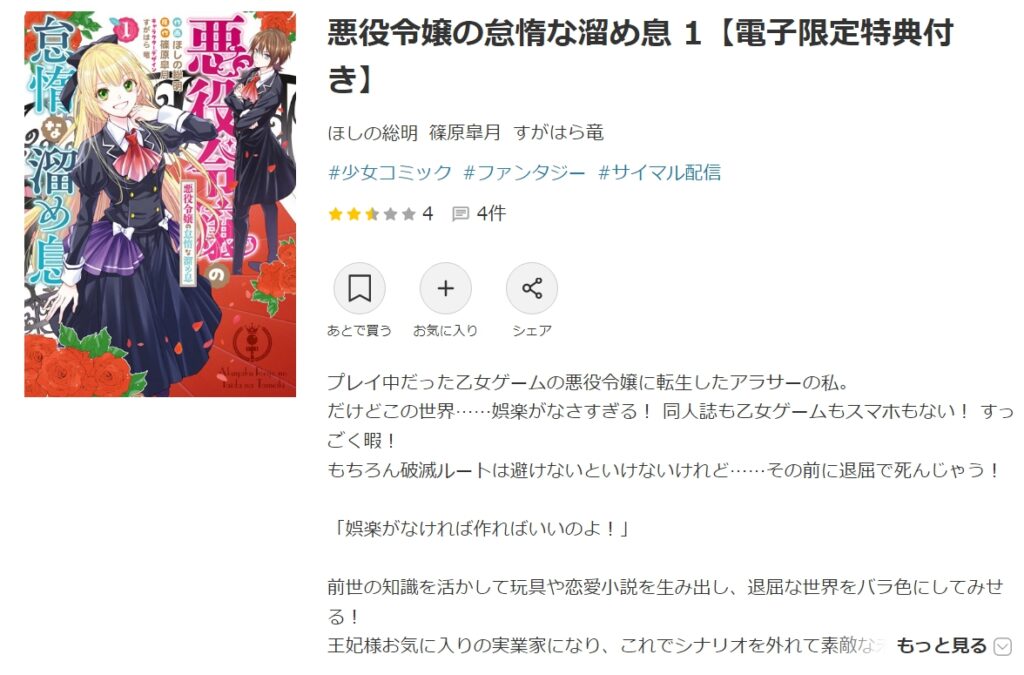Screen dimensions: 1024x675
Task: Select author link 篠原皐月
Action: click(x=465, y=133)
